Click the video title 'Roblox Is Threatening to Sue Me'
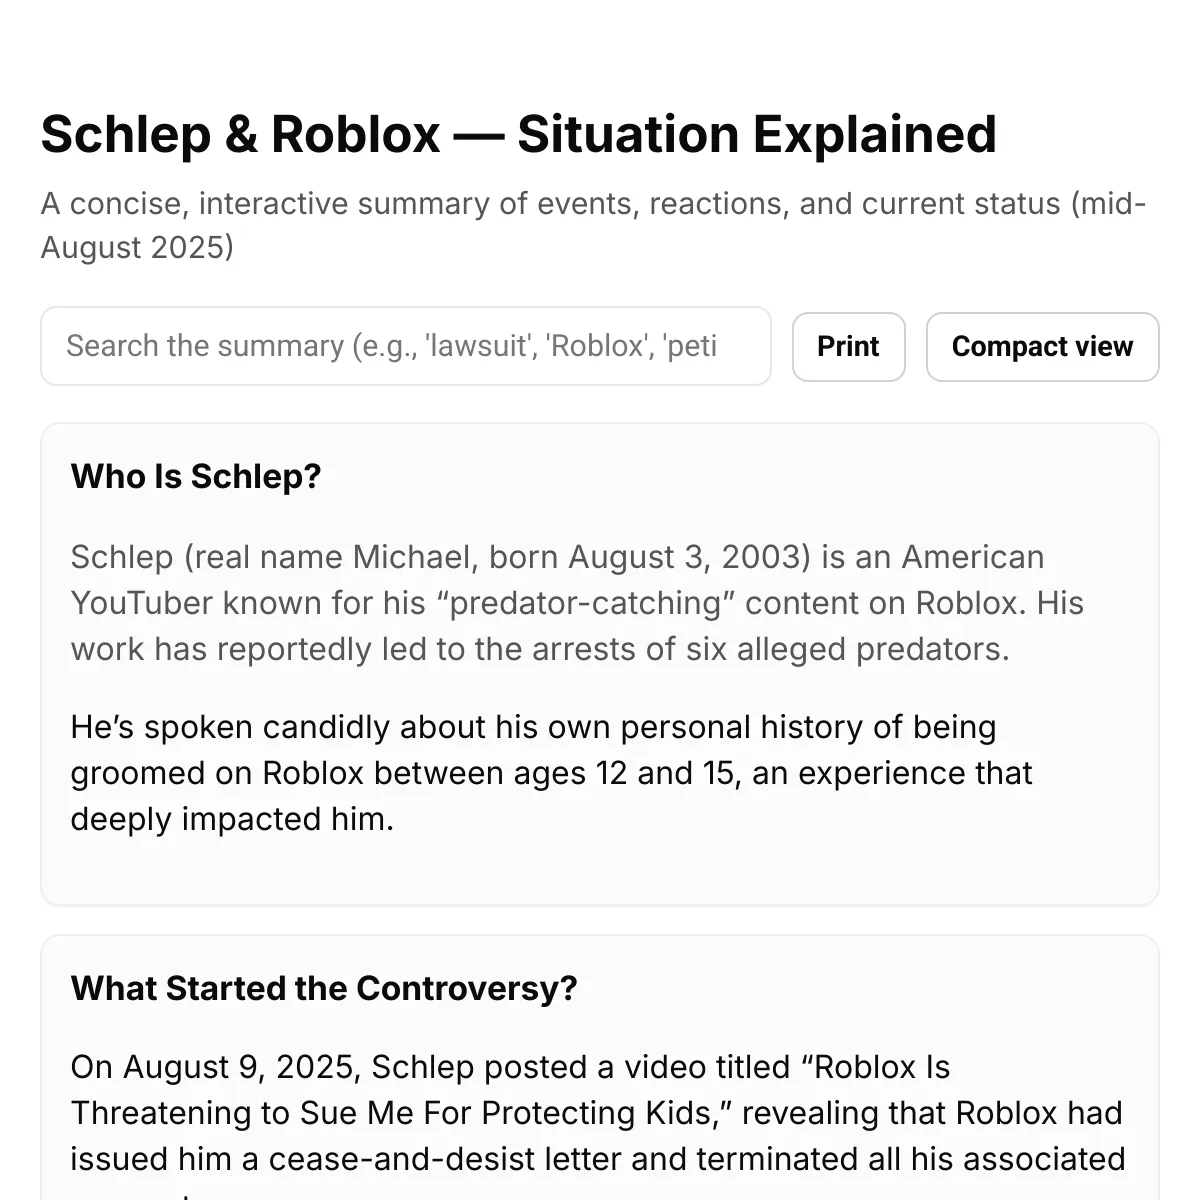This screenshot has width=1200, height=1200. 510,1090
